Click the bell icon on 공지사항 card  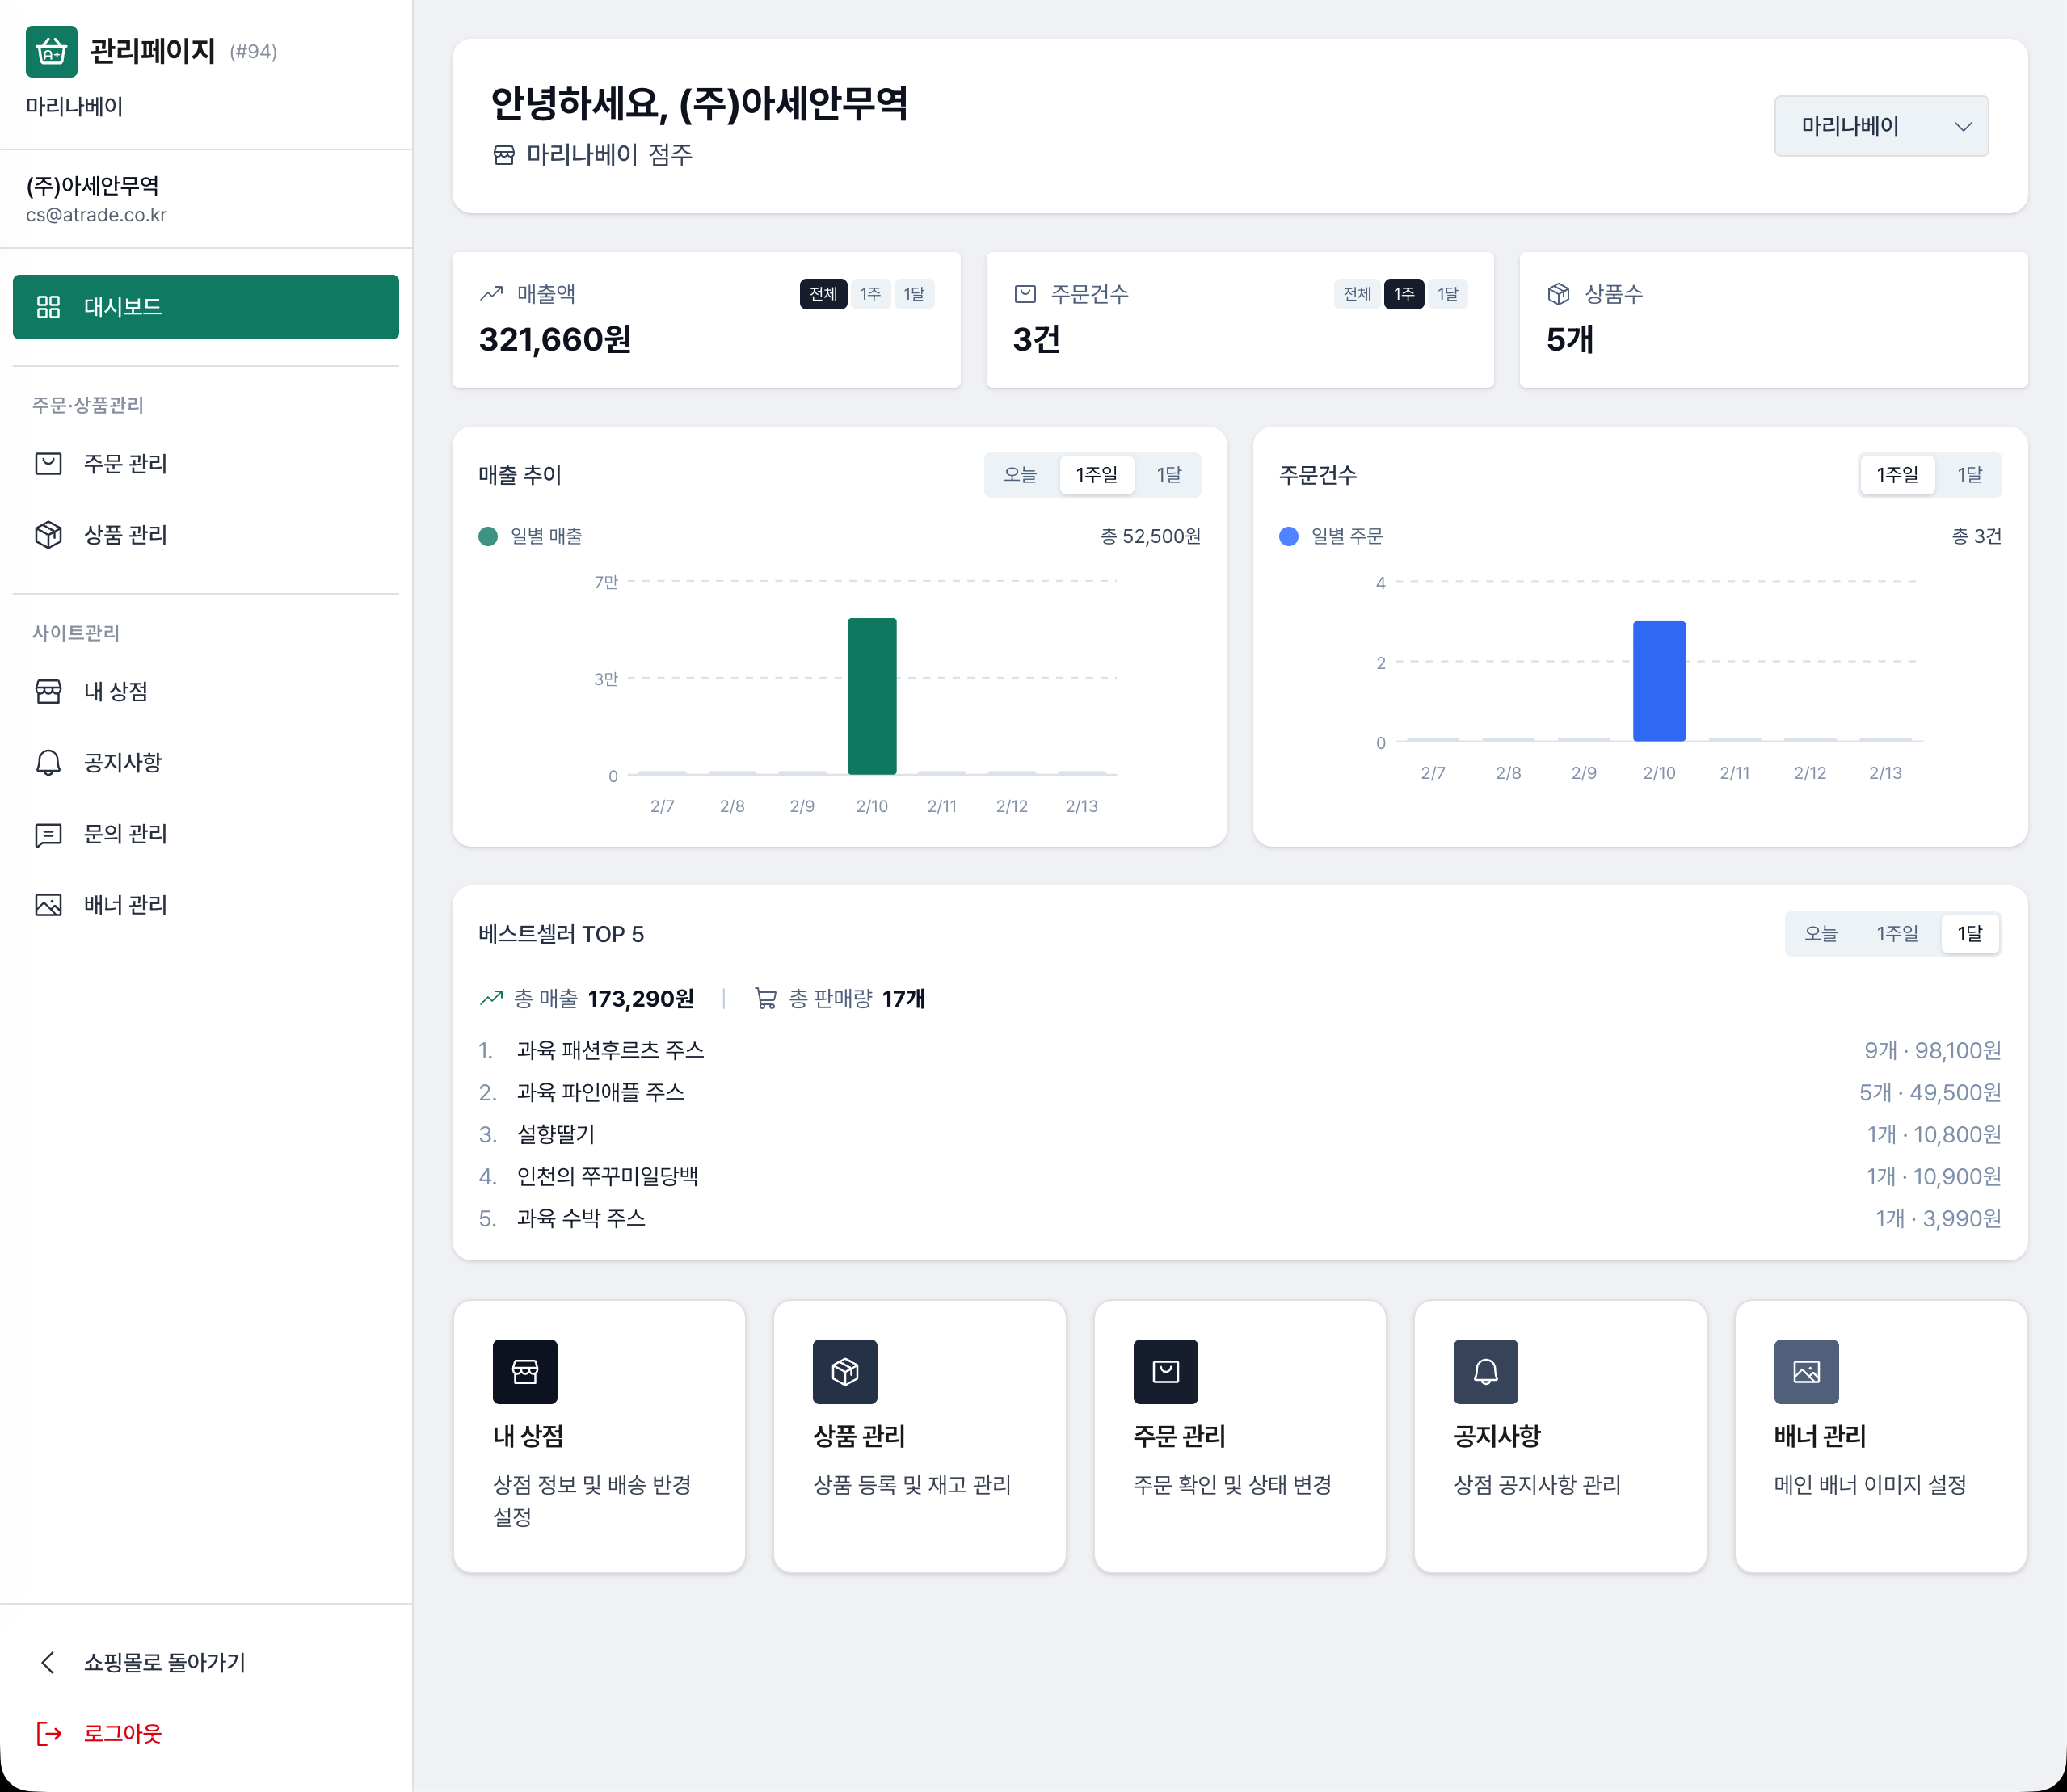click(x=1486, y=1372)
